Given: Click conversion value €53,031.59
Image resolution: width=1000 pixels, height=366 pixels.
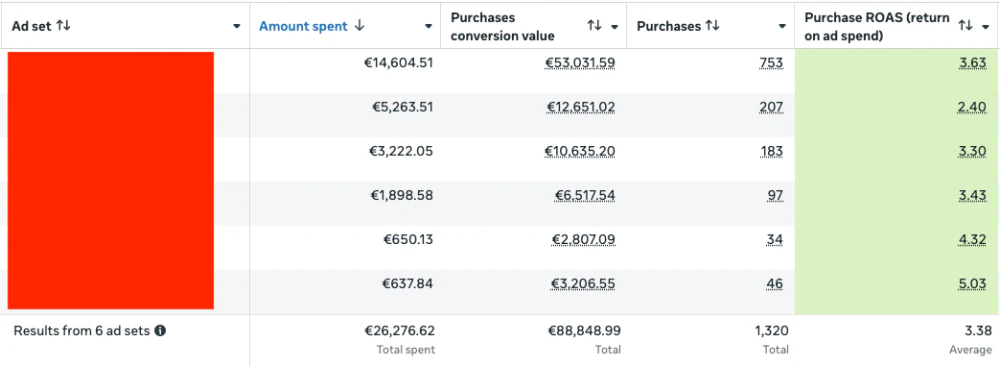Looking at the screenshot, I should 580,62.
